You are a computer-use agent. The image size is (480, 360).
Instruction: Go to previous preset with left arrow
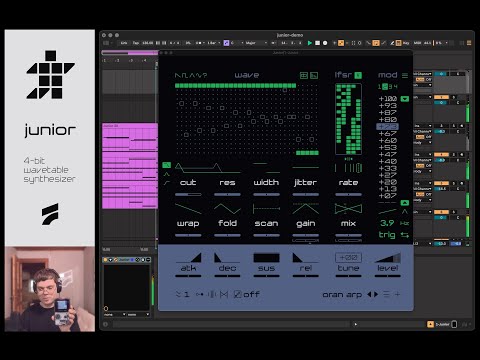click(x=369, y=294)
